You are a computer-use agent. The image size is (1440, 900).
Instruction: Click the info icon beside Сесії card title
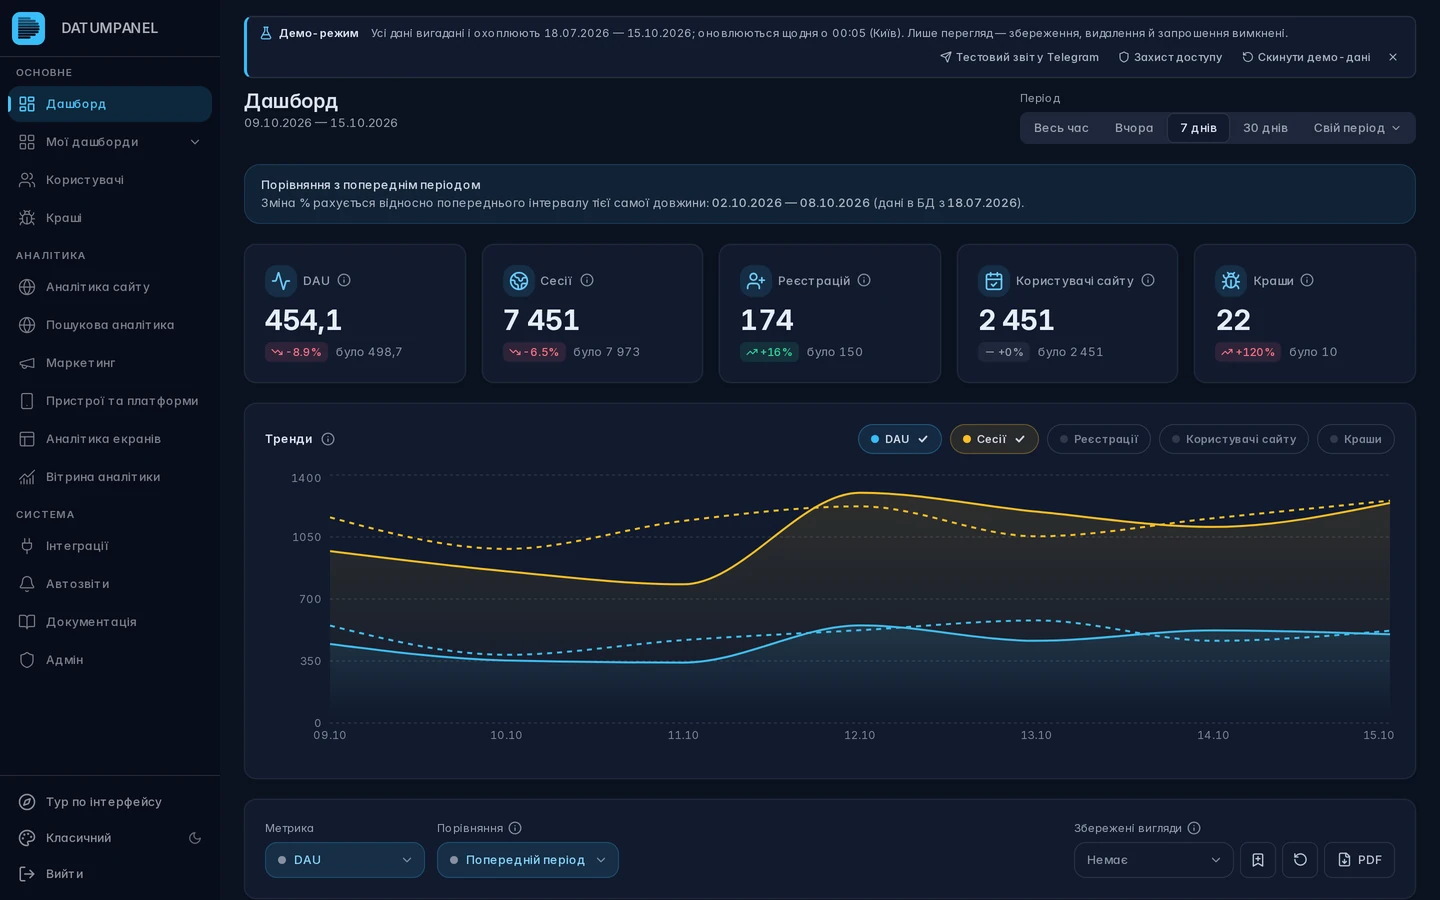coord(587,280)
